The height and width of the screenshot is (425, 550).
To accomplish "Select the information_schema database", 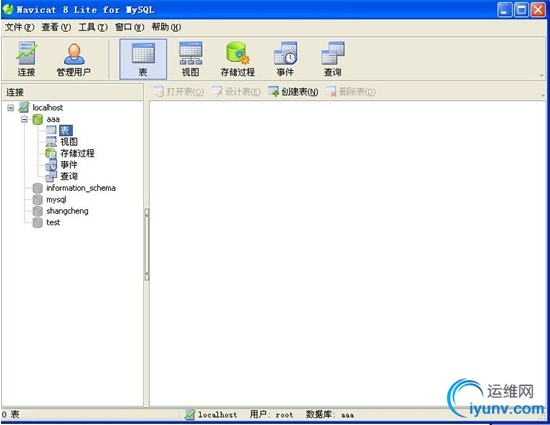I will 81,188.
